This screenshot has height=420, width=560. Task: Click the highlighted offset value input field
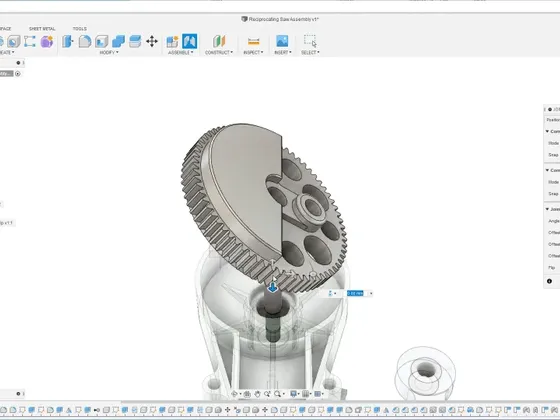tap(355, 294)
